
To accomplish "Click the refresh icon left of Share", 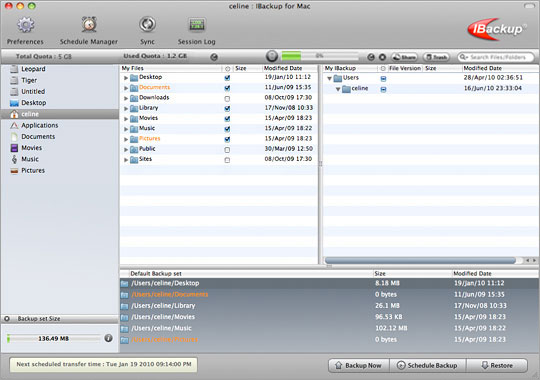I will pyautogui.click(x=371, y=57).
